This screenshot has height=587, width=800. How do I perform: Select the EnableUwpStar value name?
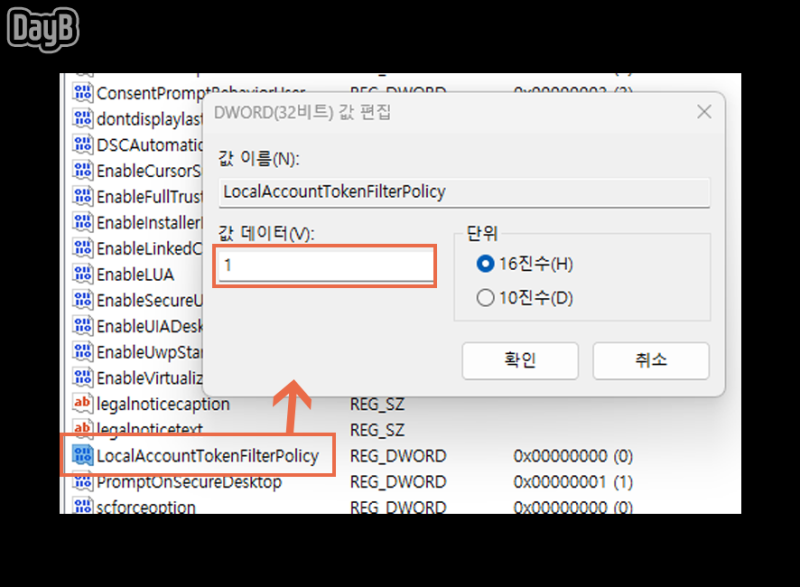click(149, 352)
